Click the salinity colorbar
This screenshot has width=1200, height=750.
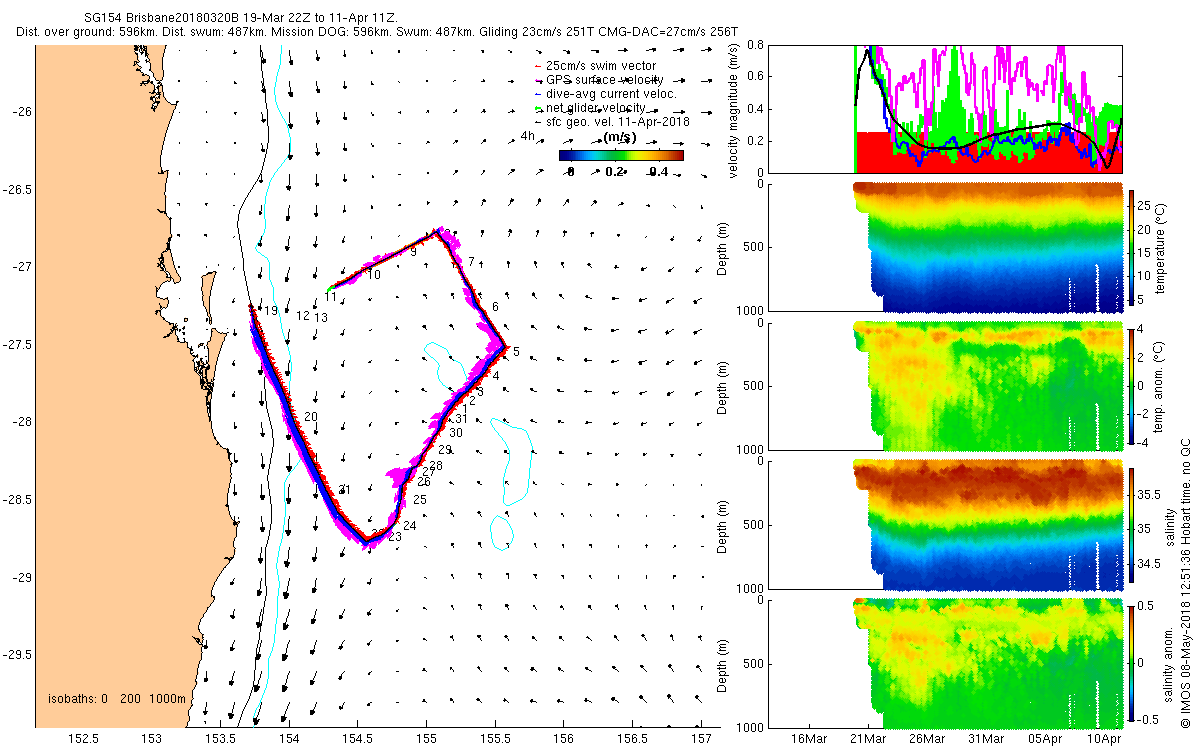(1133, 524)
